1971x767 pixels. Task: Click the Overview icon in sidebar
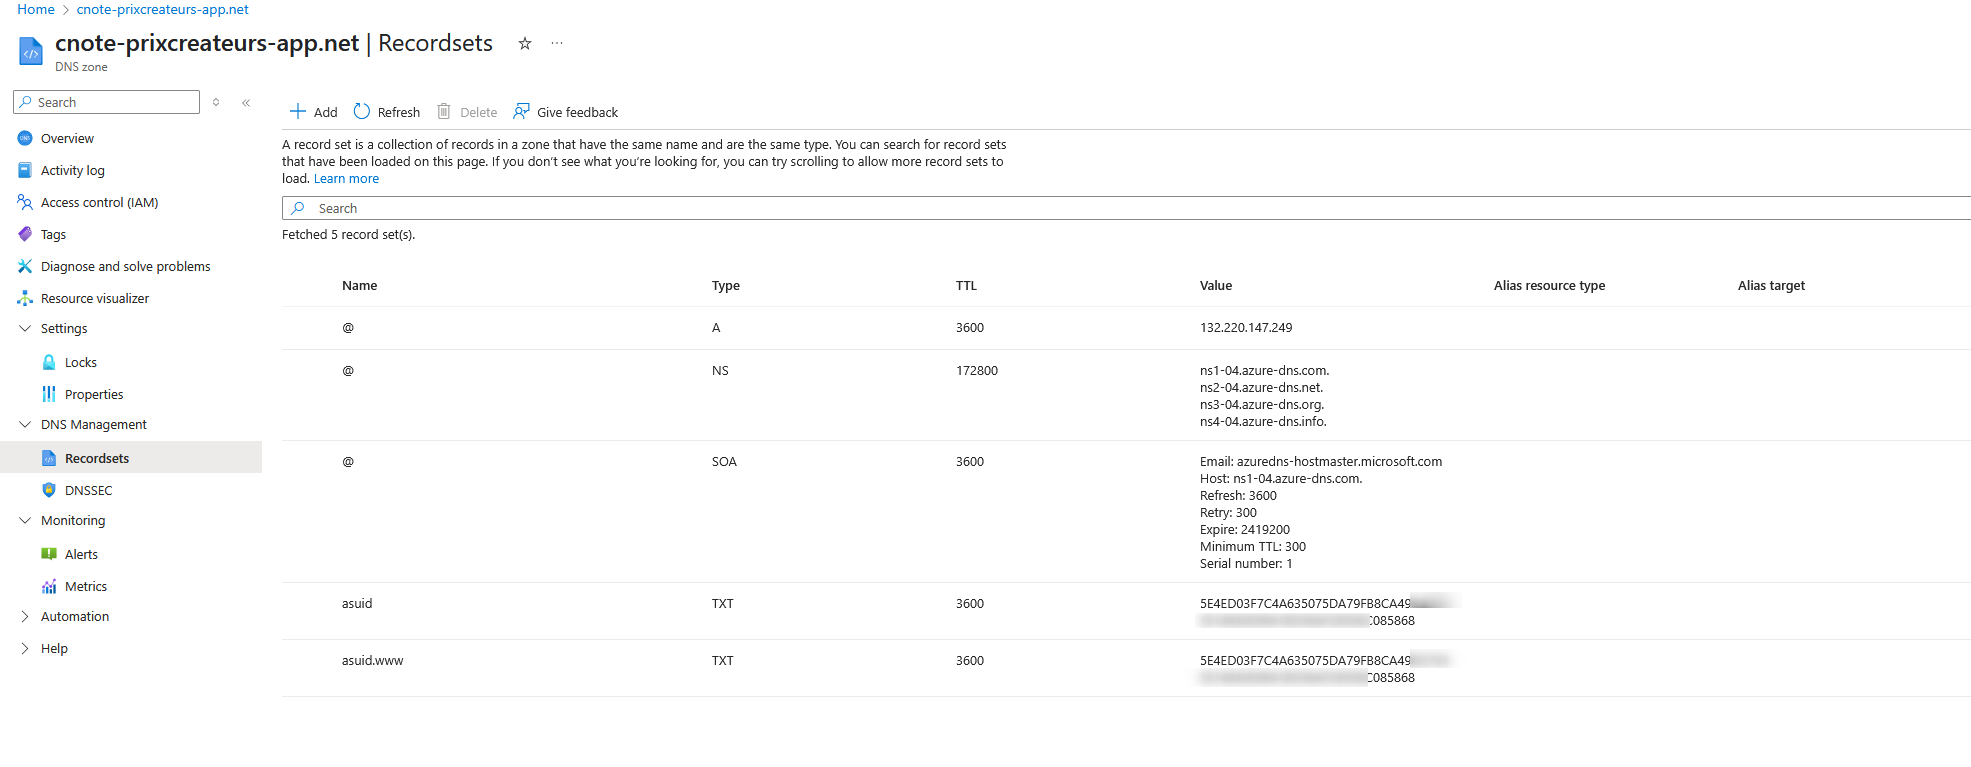coord(25,138)
